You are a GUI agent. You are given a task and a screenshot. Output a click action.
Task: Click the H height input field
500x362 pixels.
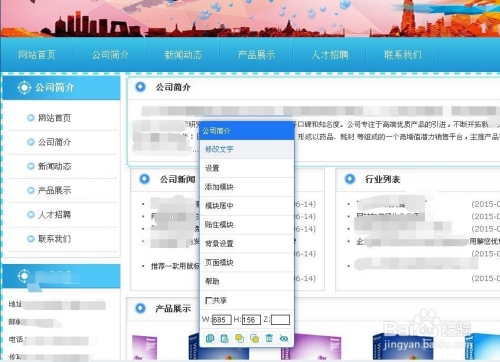(x=251, y=320)
